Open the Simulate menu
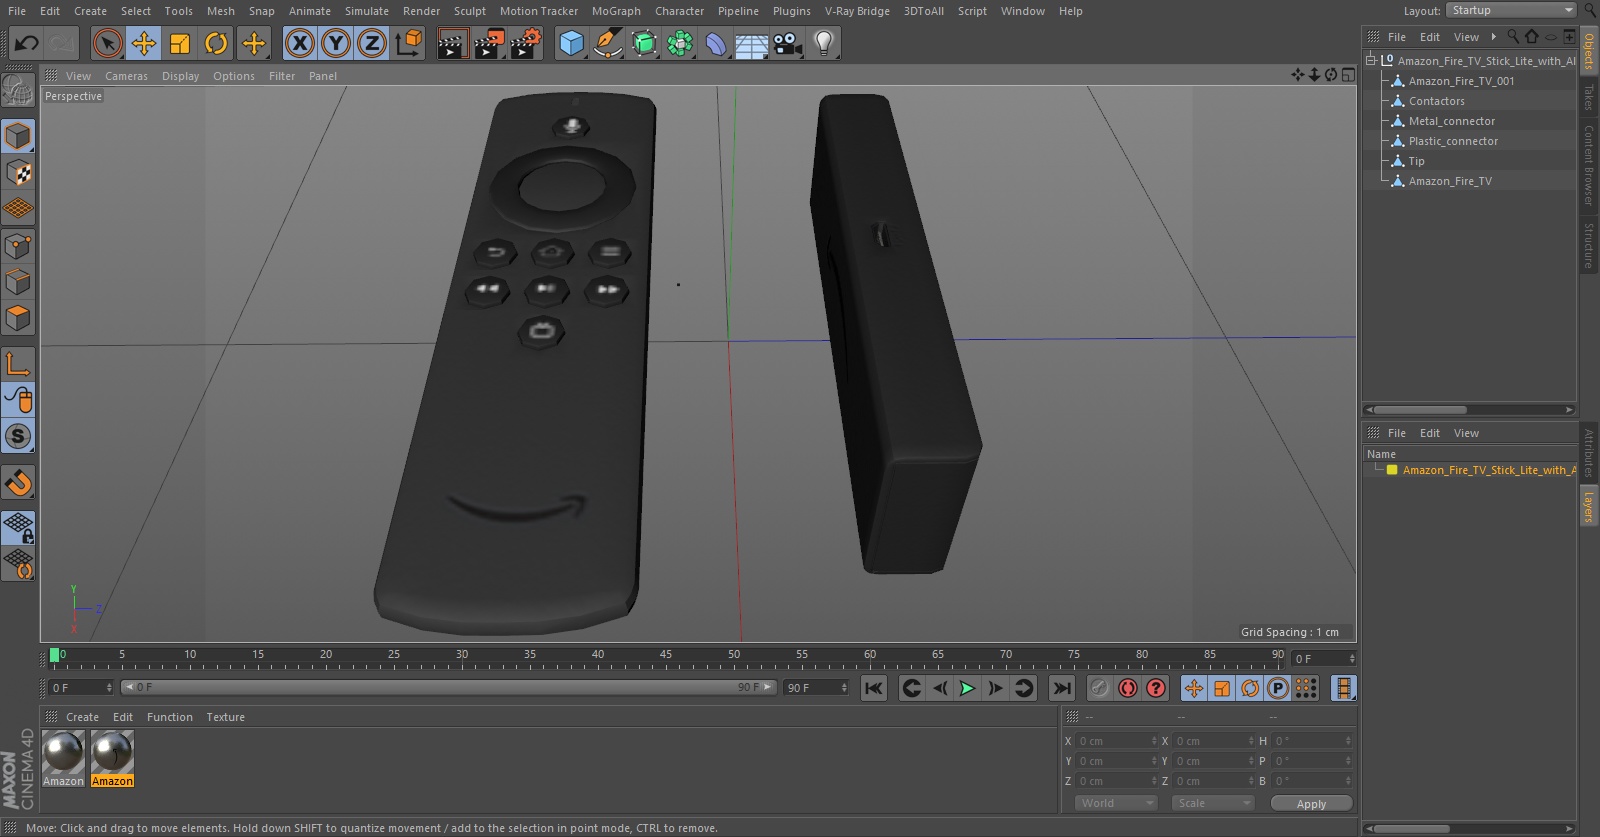 tap(367, 11)
